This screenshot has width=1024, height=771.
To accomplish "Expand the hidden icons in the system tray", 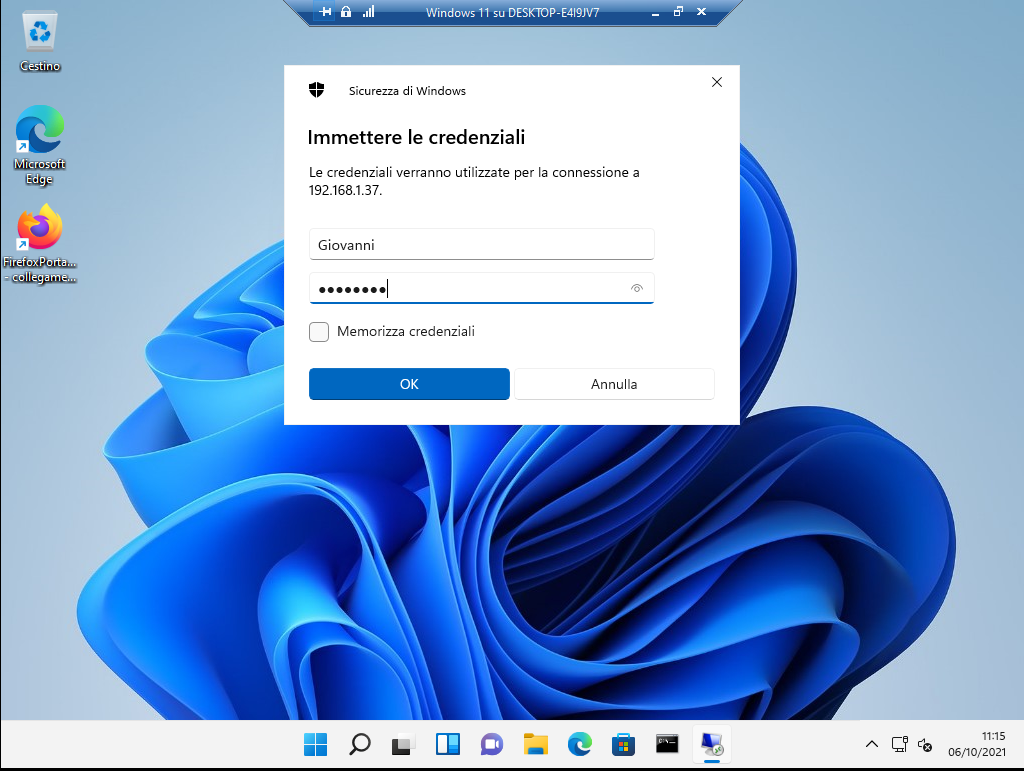I will point(872,744).
